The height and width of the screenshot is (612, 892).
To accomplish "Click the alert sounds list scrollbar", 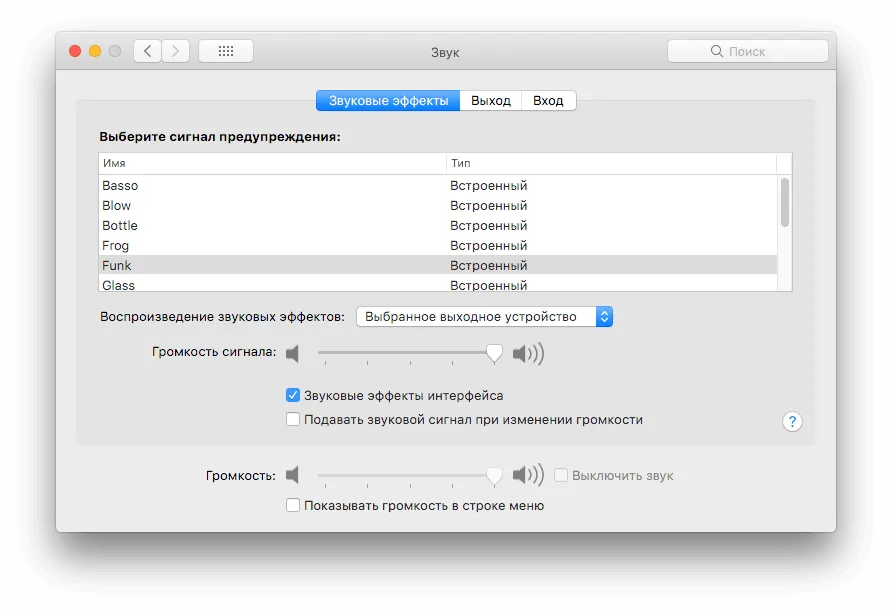I will coord(784,202).
